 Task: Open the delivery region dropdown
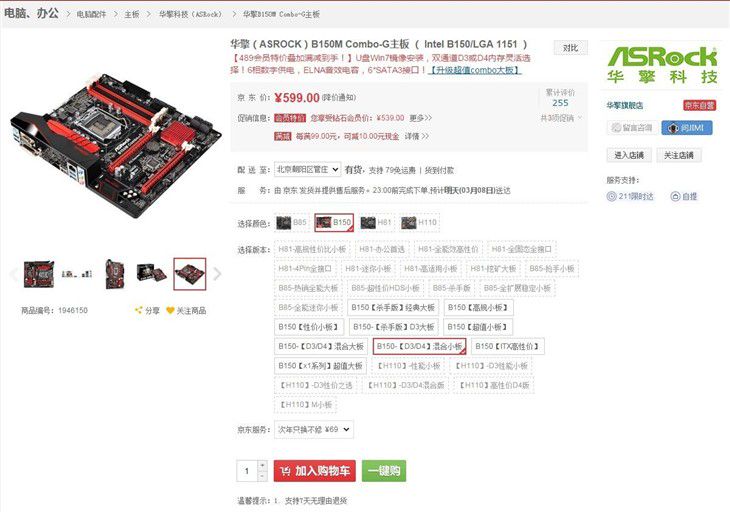point(307,169)
